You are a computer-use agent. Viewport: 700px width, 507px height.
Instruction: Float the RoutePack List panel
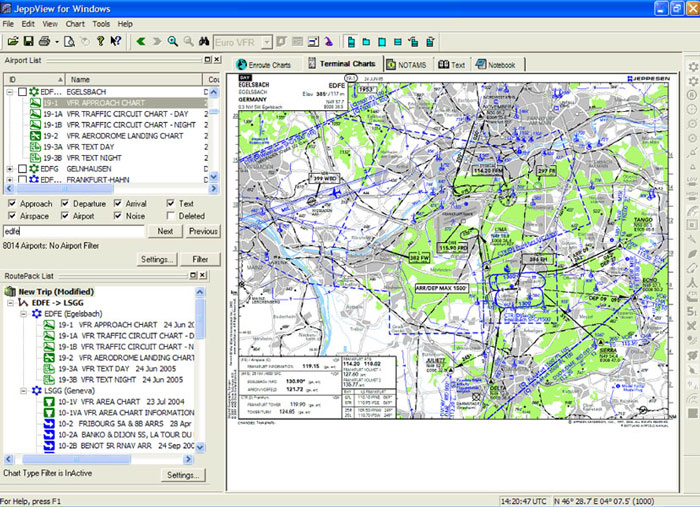click(193, 275)
